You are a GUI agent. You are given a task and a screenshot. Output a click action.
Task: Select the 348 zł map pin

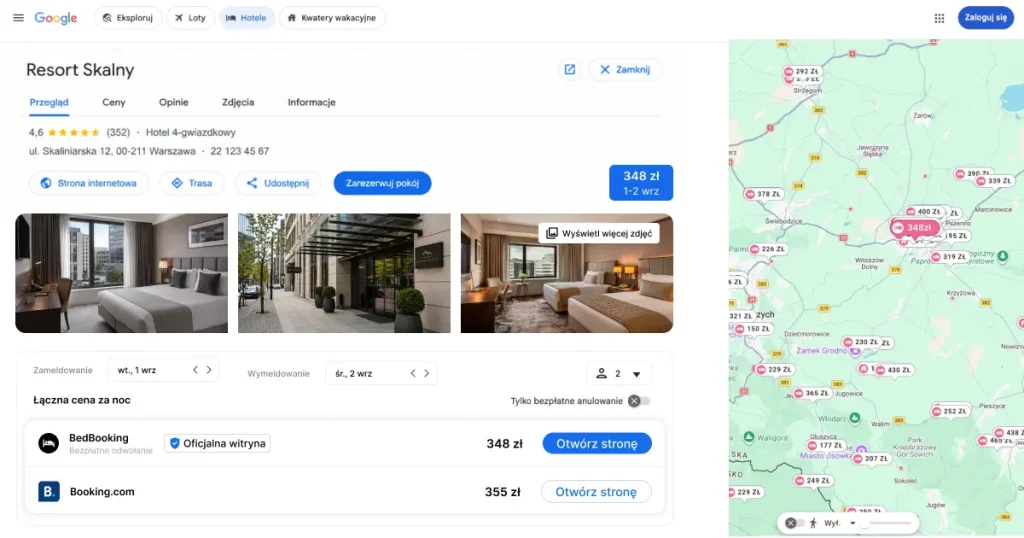[914, 228]
